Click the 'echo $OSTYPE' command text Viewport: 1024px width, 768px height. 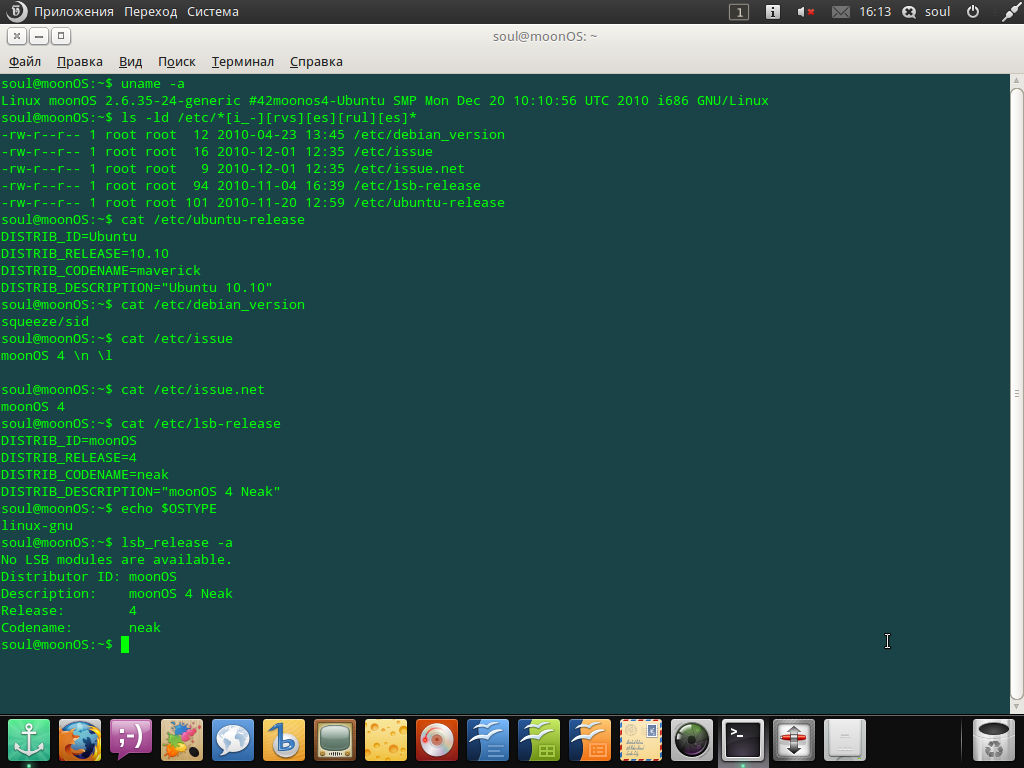(168, 508)
